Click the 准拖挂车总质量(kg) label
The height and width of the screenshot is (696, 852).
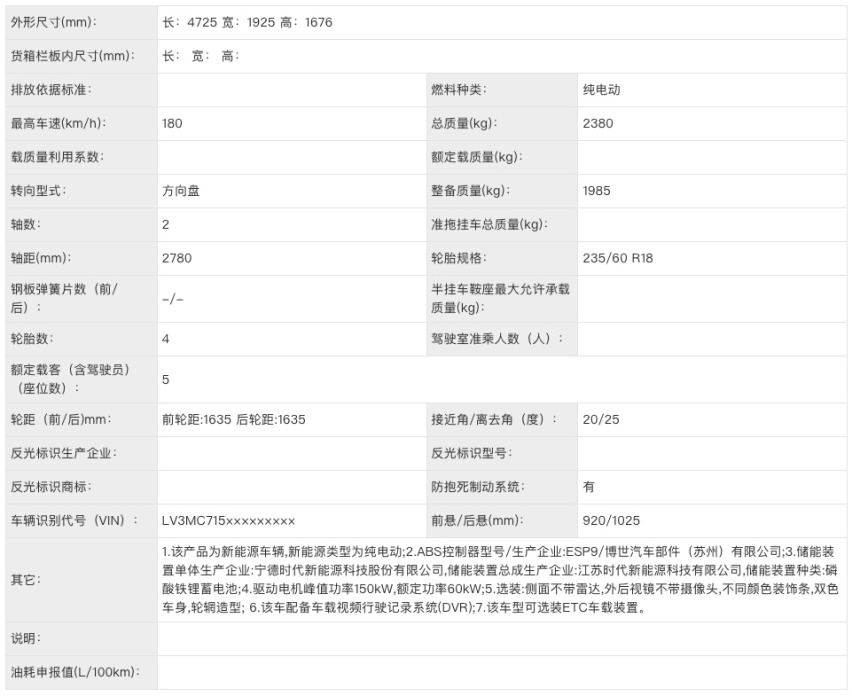click(x=489, y=224)
